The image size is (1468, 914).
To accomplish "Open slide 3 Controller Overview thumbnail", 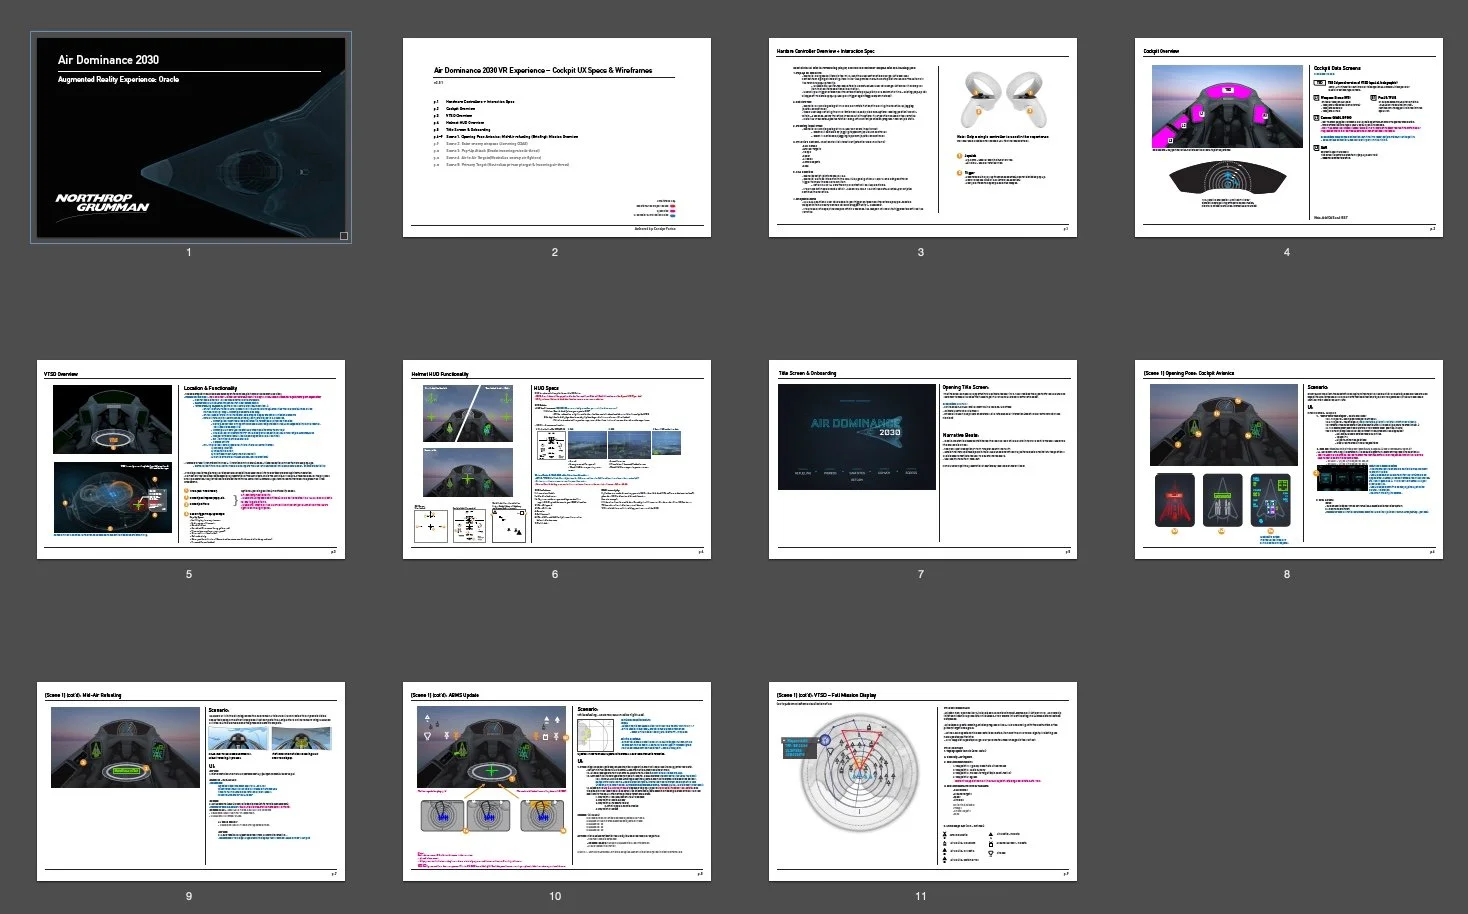I will pos(922,138).
